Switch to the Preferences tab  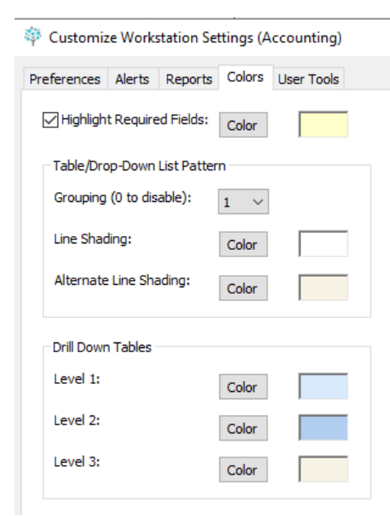click(65, 79)
